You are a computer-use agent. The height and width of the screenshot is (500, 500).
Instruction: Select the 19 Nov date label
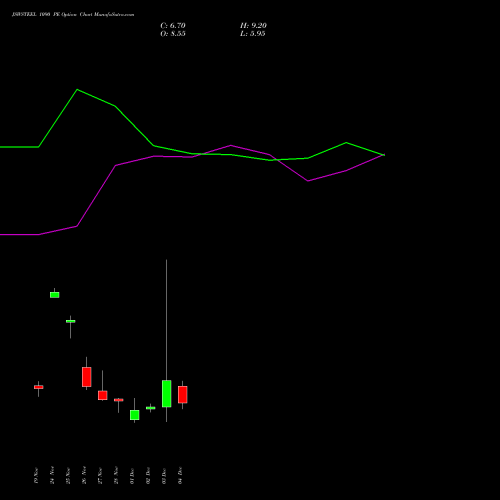point(36,476)
